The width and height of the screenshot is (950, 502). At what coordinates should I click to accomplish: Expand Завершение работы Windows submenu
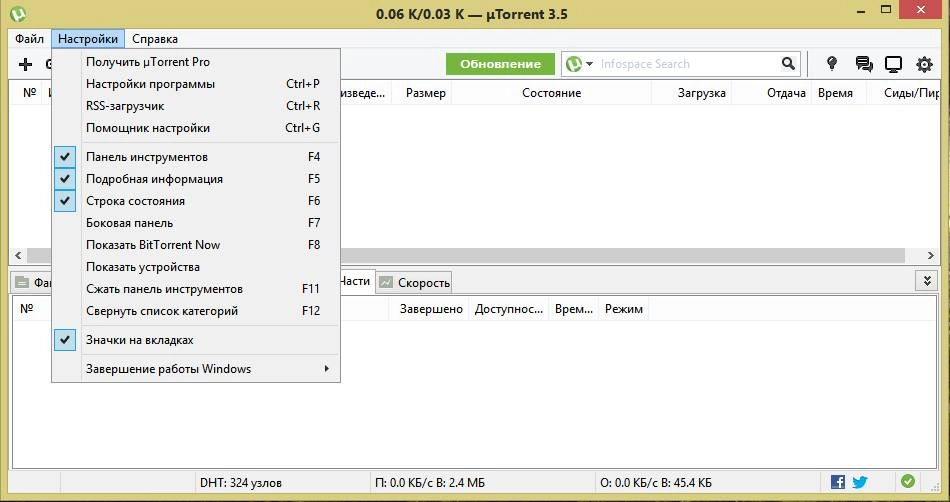point(196,369)
